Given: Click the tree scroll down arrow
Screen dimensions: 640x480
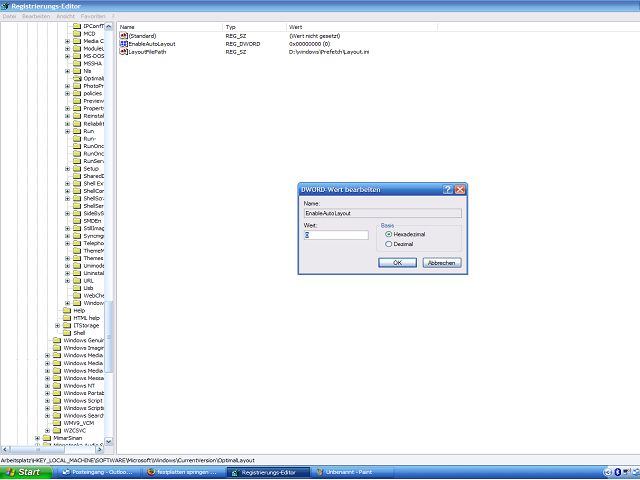Looking at the screenshot, I should [109, 441].
